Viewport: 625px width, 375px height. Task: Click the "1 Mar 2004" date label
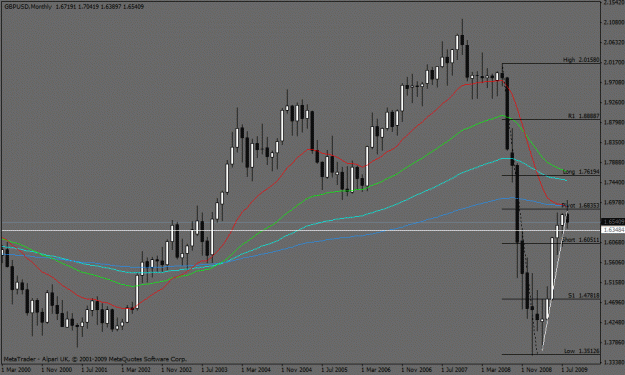pyautogui.click(x=256, y=370)
